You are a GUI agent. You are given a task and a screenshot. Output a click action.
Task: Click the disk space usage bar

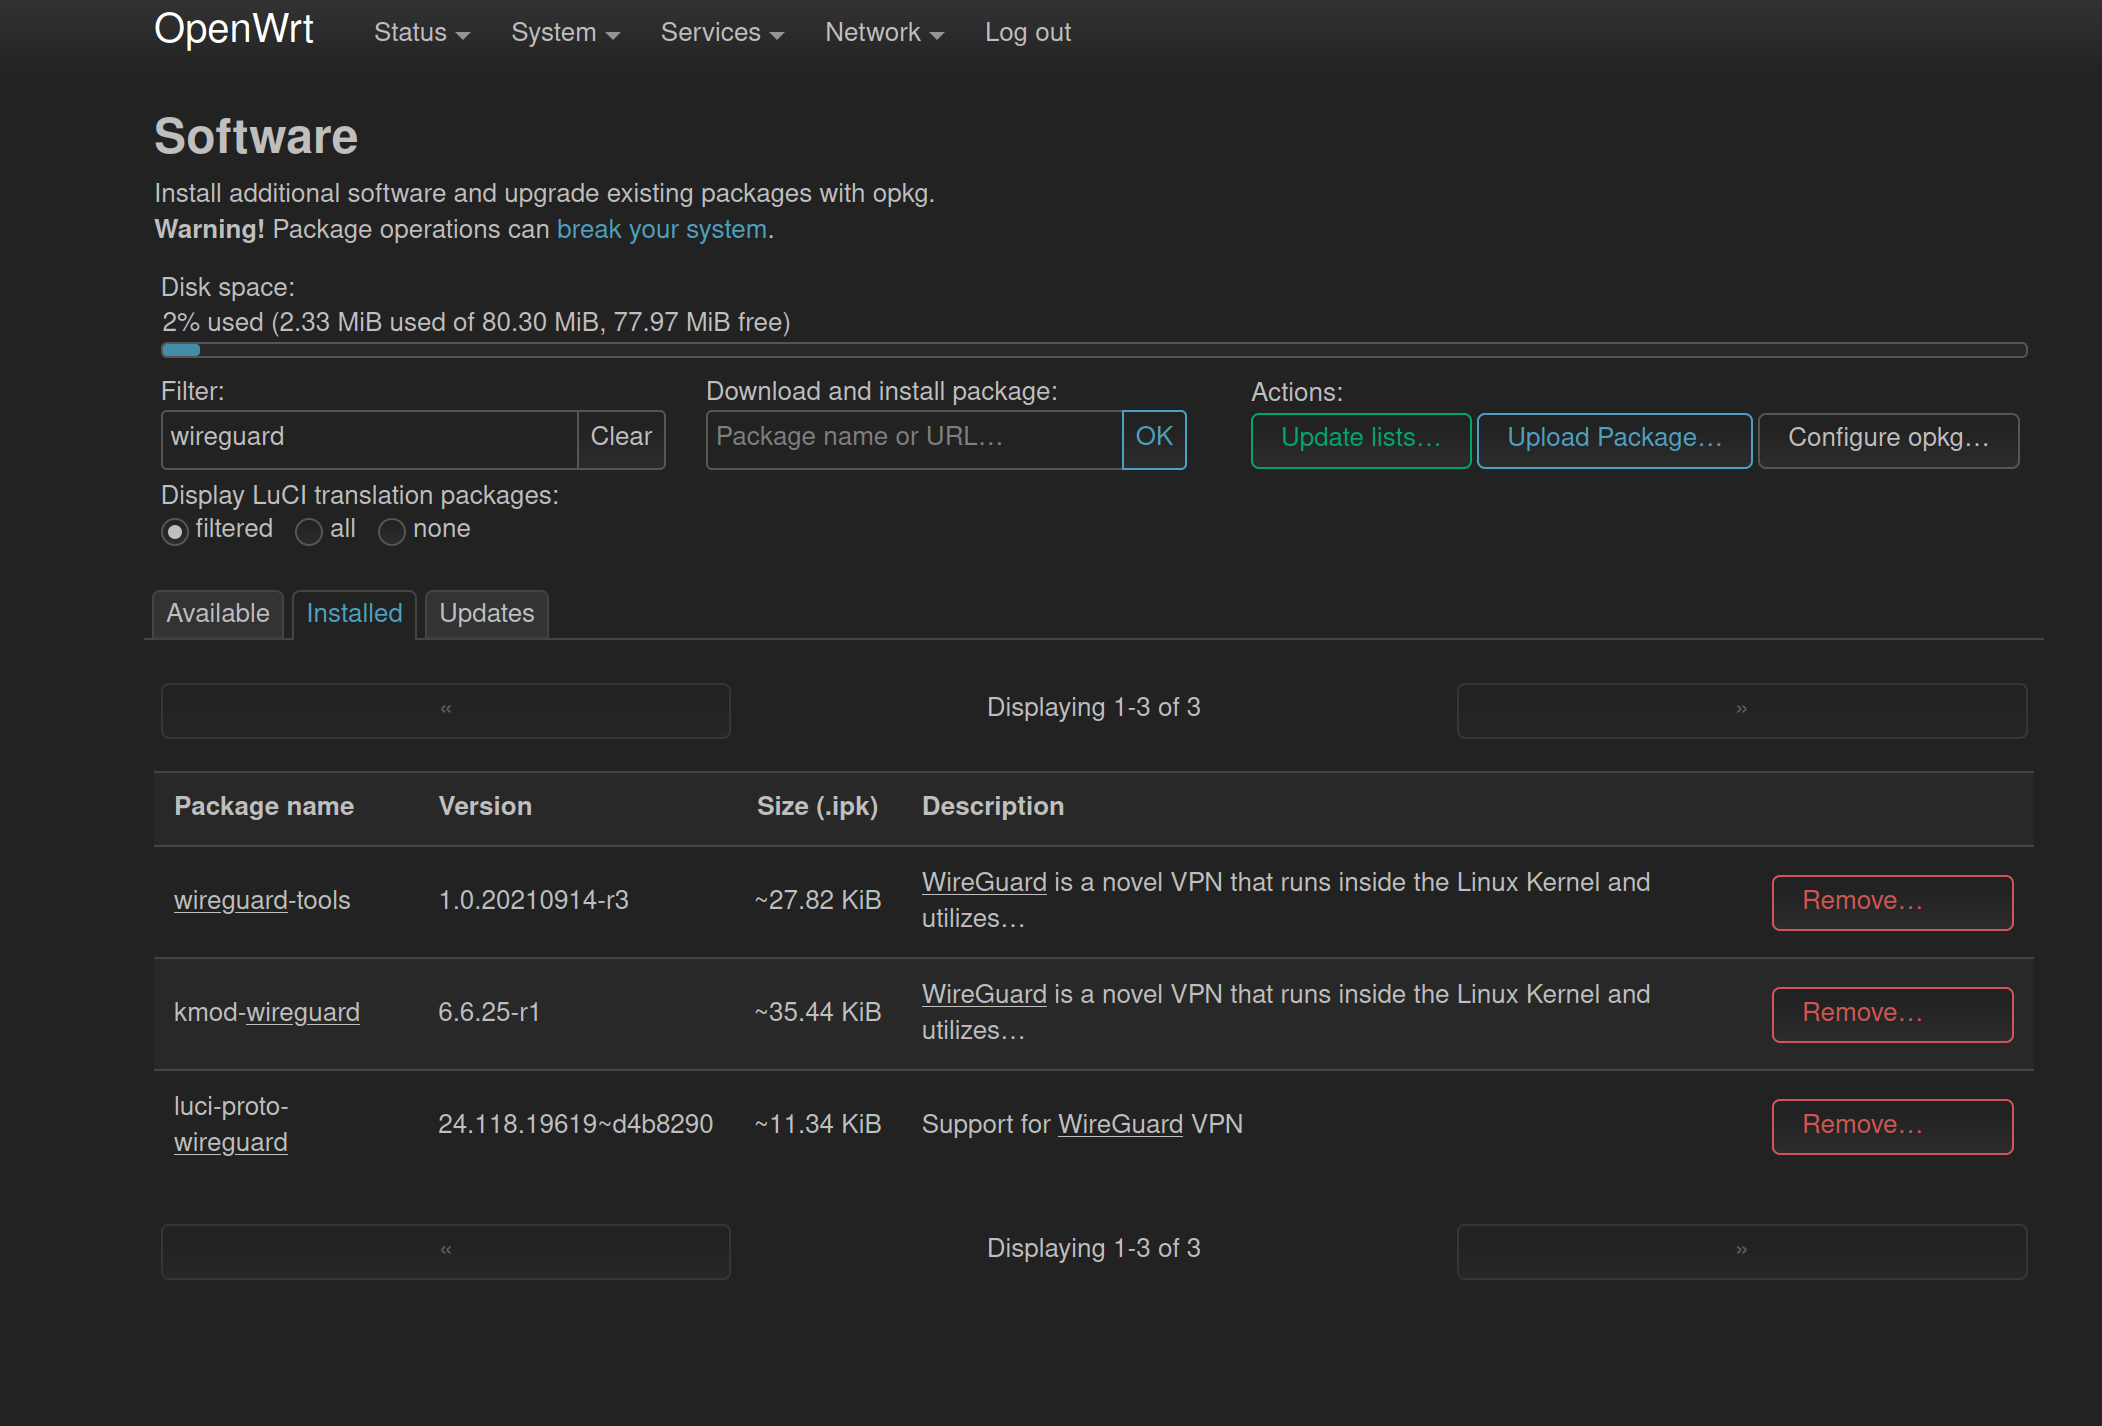(1094, 350)
